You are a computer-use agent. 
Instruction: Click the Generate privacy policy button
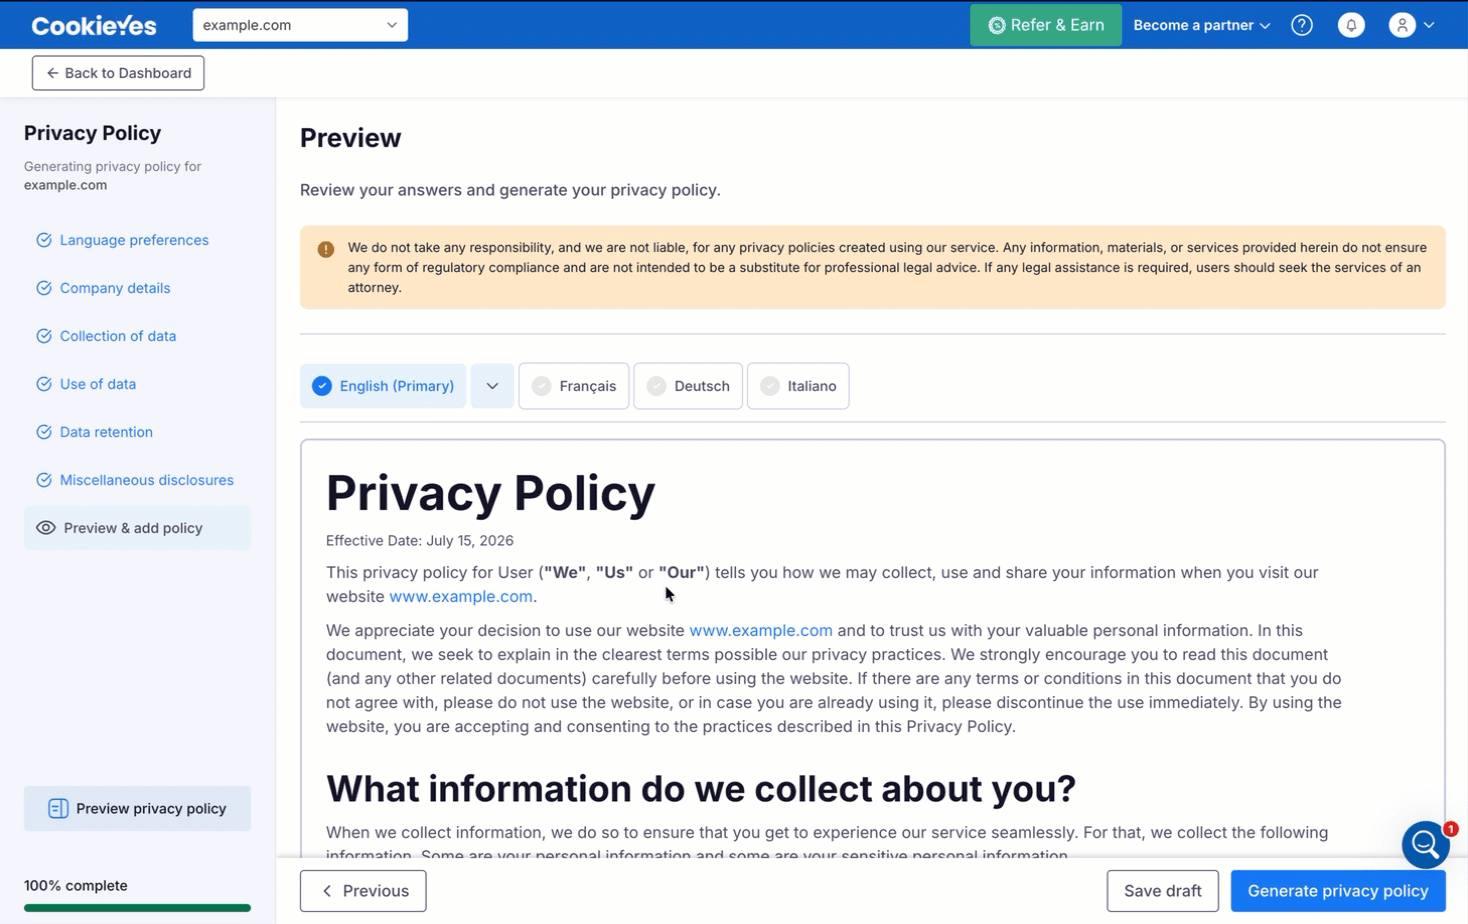(1338, 891)
